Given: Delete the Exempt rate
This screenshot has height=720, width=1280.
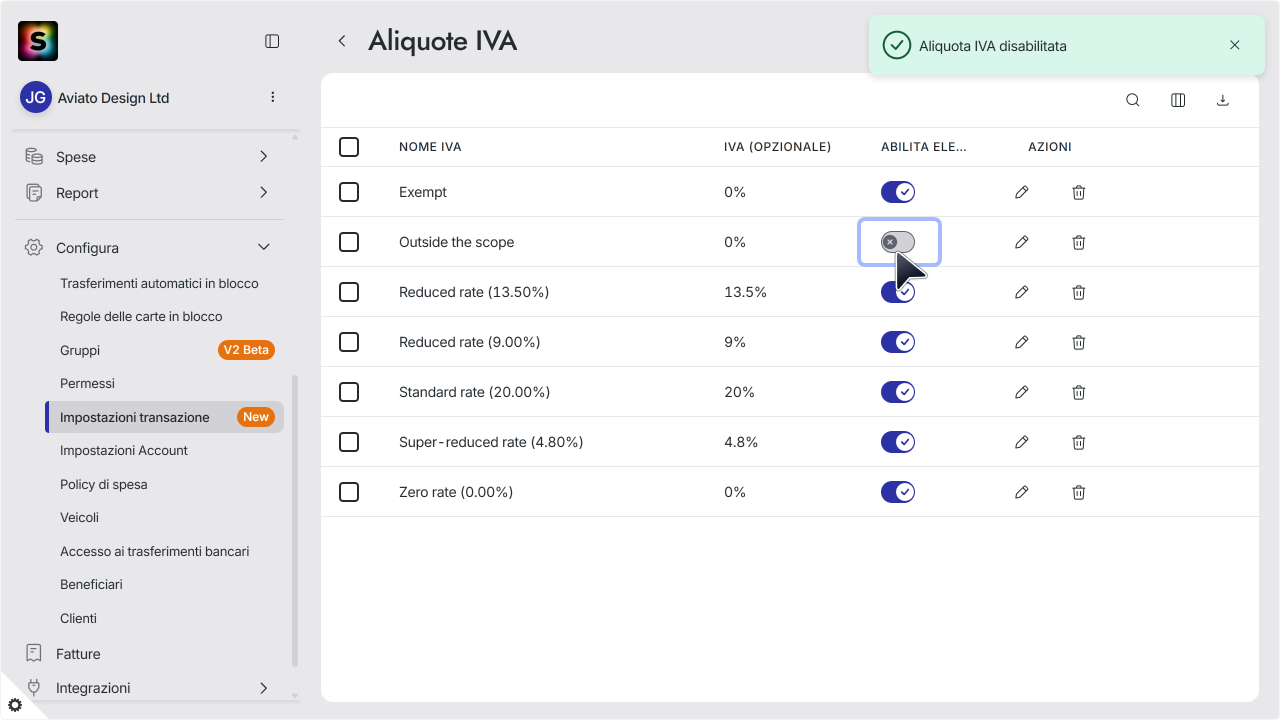Looking at the screenshot, I should [x=1079, y=192].
